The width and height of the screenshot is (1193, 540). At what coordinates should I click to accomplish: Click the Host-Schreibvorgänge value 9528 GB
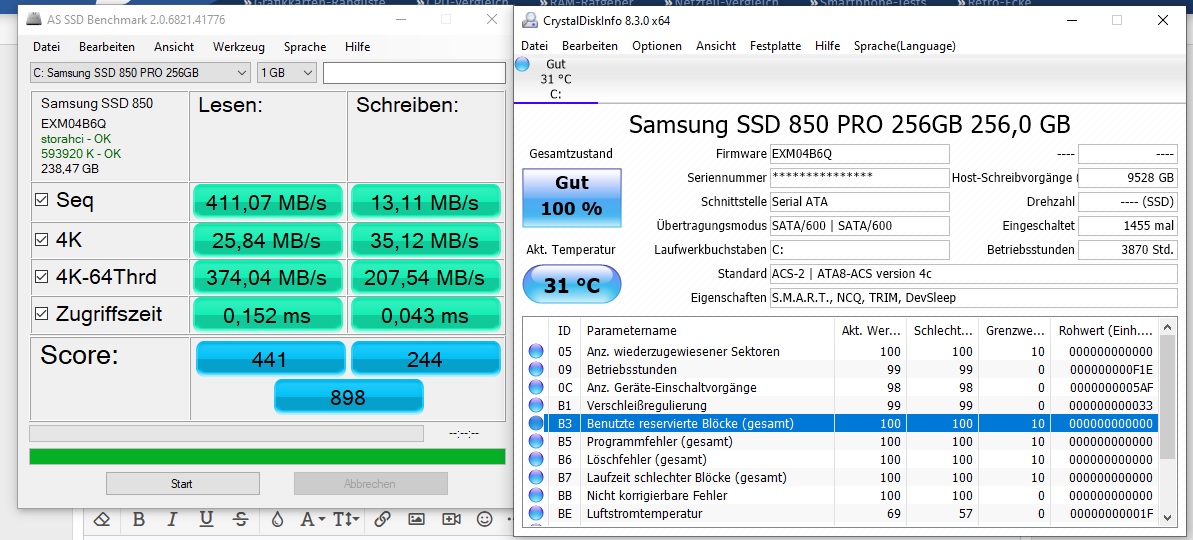click(1128, 178)
